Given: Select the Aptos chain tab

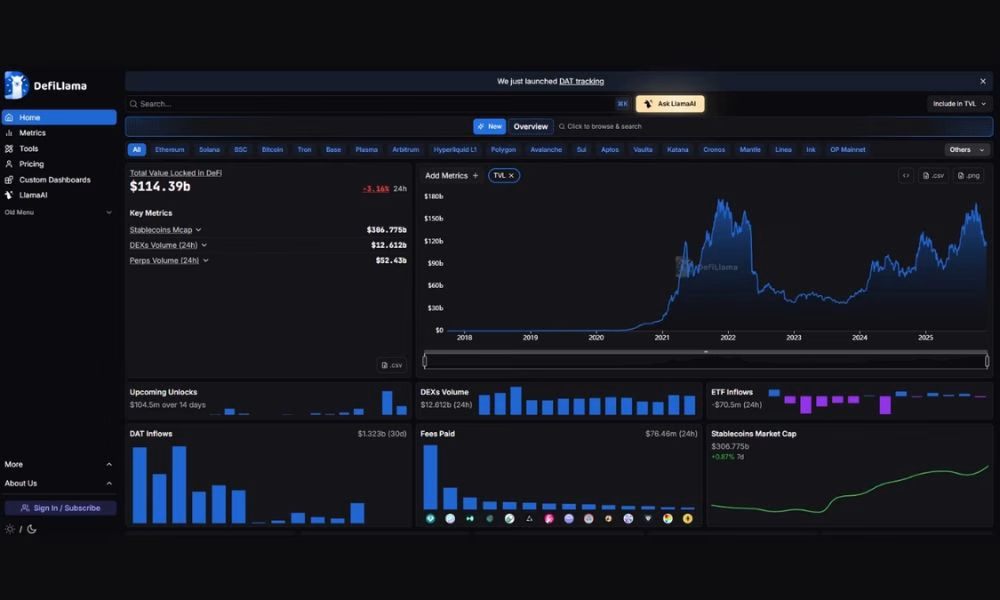Looking at the screenshot, I should (x=610, y=150).
